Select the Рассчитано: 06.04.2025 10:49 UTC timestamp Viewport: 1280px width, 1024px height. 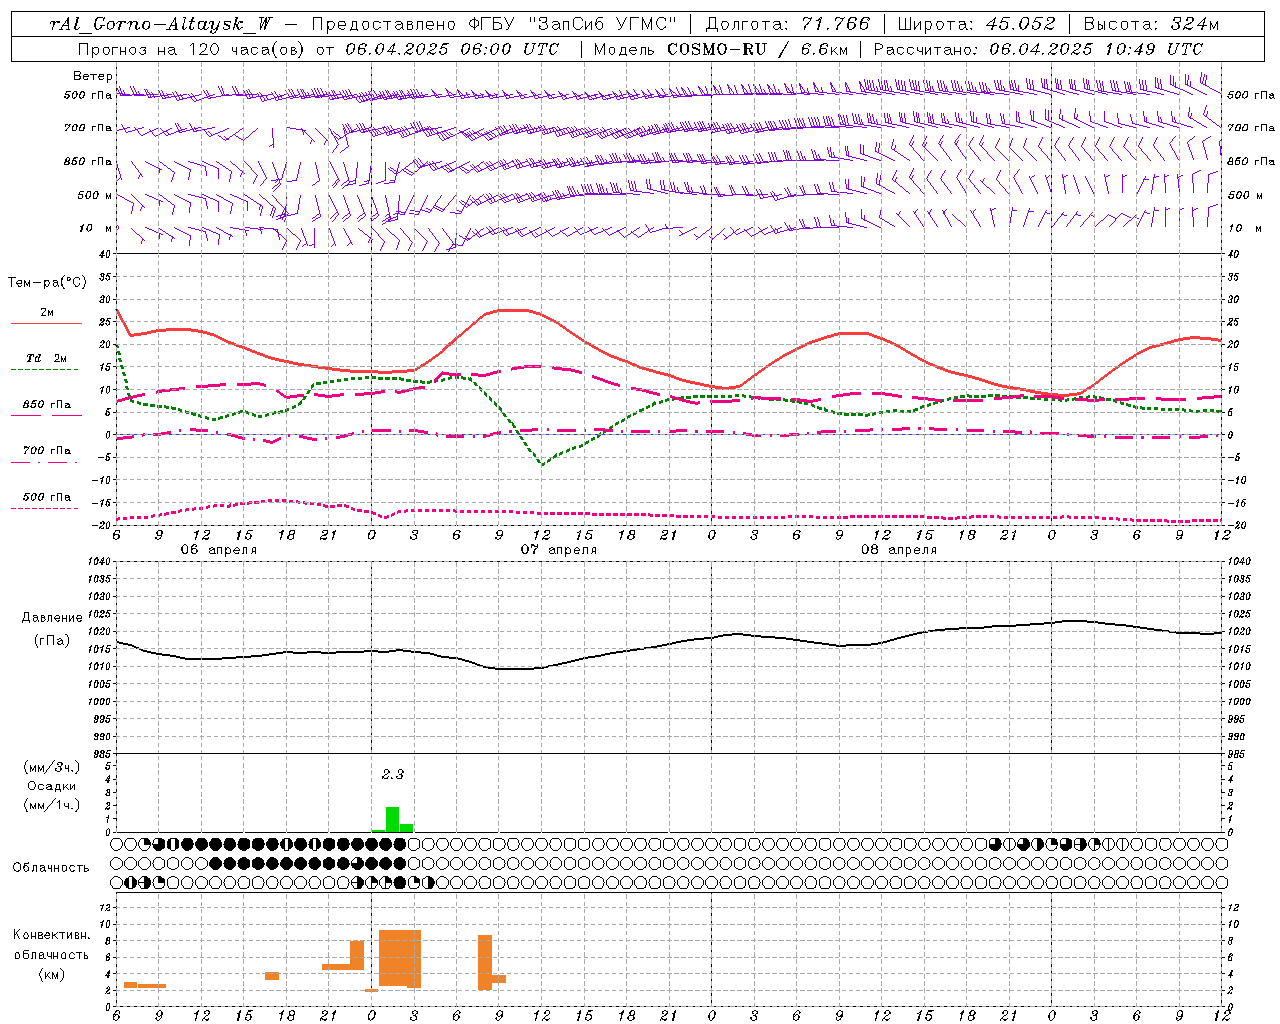(1039, 49)
